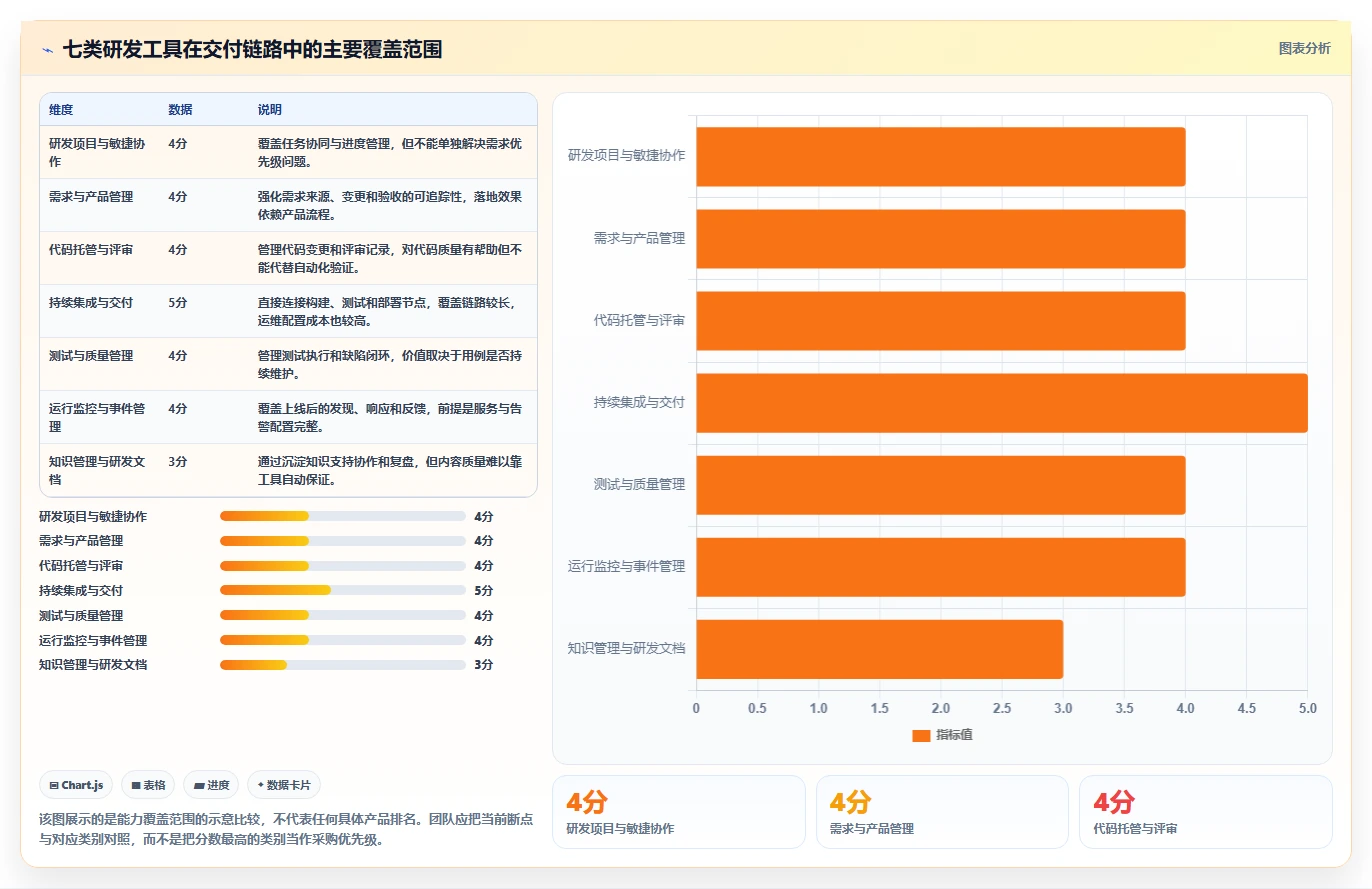Click the 运行监控与事件管理 progress bar
1372x889 pixels.
tap(343, 640)
